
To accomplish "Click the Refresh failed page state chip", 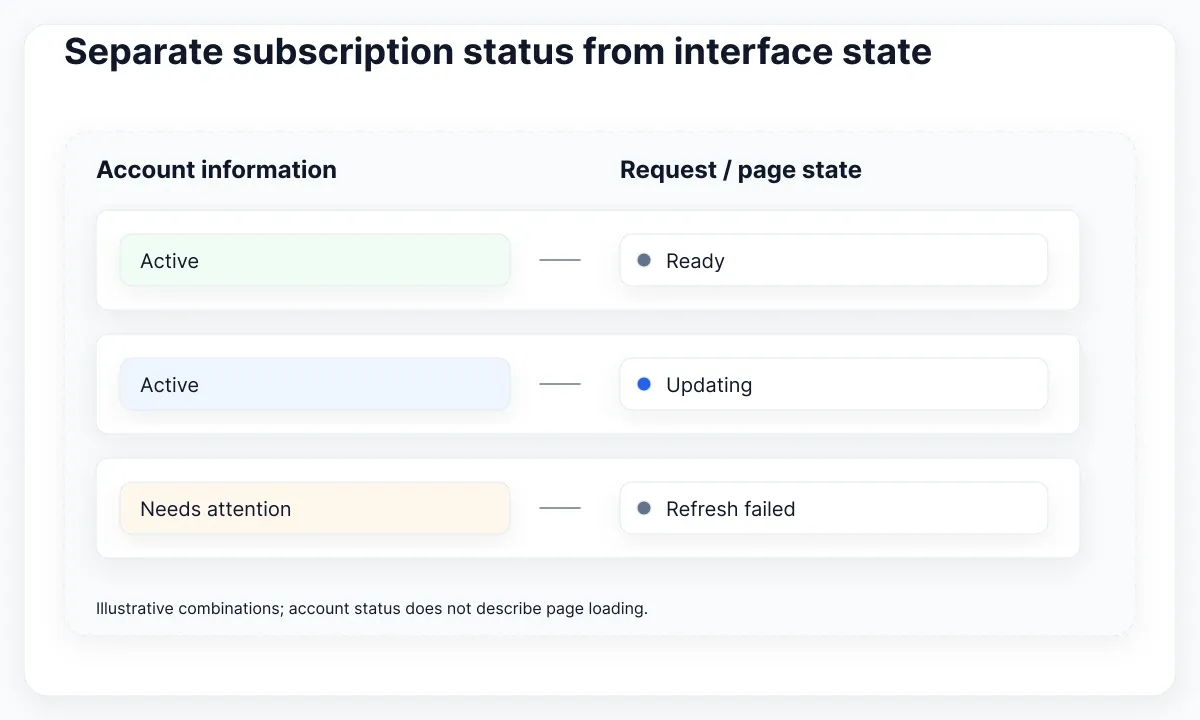I will [834, 508].
